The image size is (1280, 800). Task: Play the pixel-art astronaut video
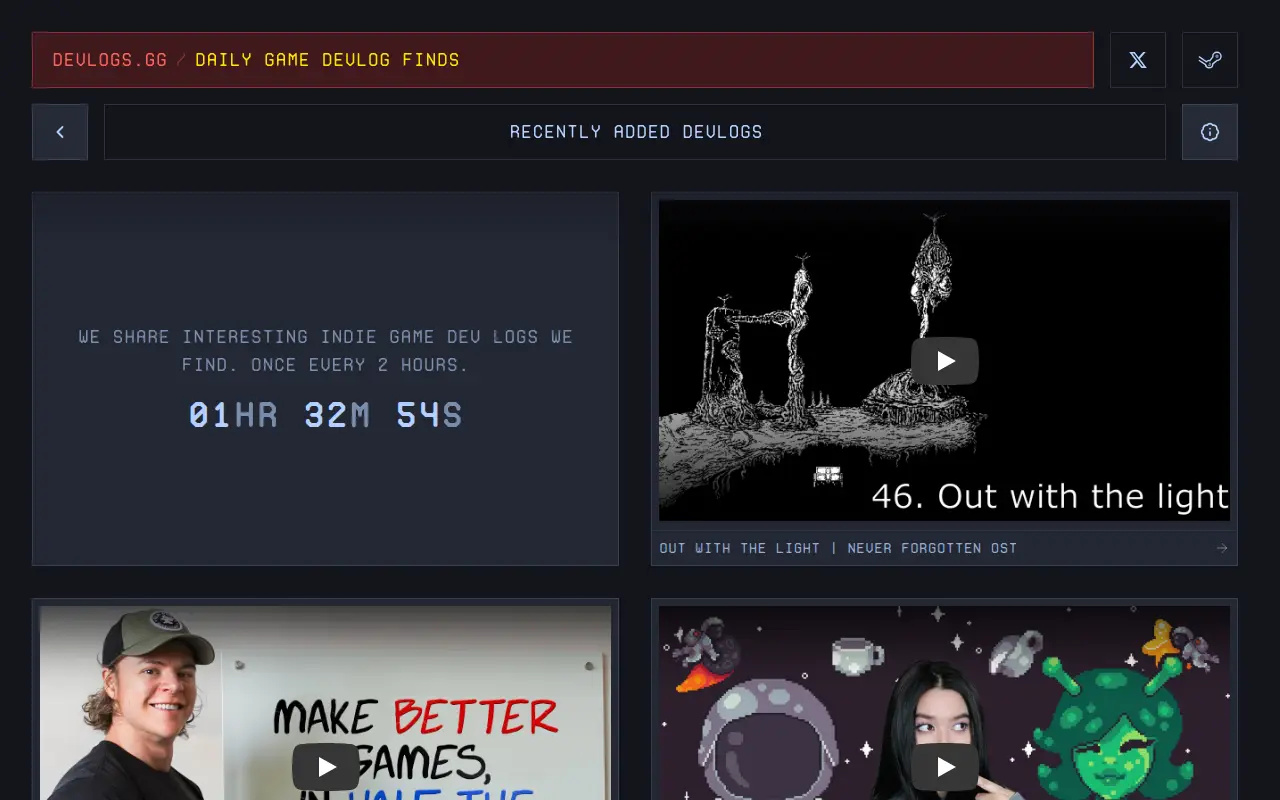[945, 767]
